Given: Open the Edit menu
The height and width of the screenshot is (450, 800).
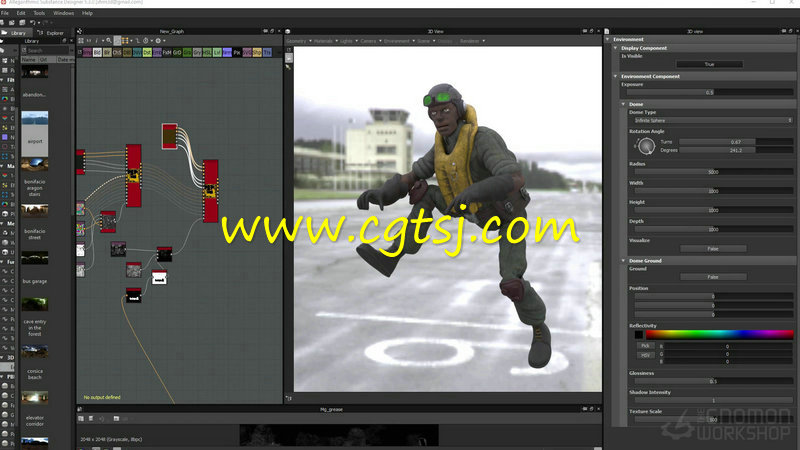Looking at the screenshot, I should (x=21, y=13).
